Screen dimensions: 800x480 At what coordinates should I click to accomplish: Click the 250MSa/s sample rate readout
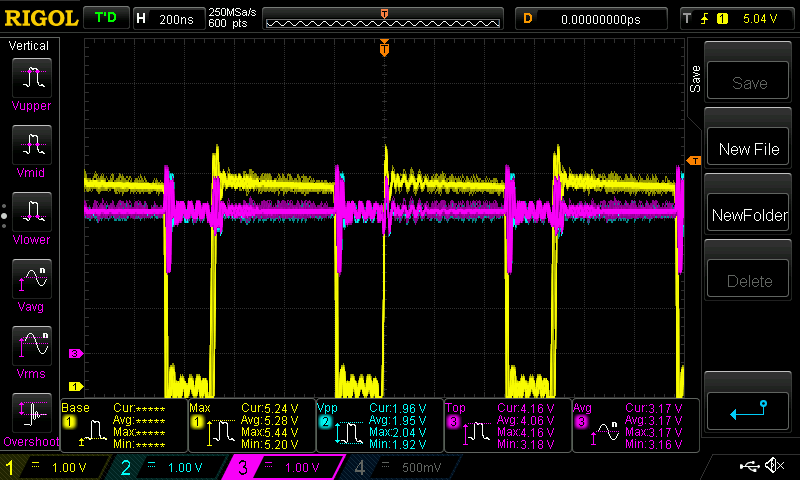point(232,13)
